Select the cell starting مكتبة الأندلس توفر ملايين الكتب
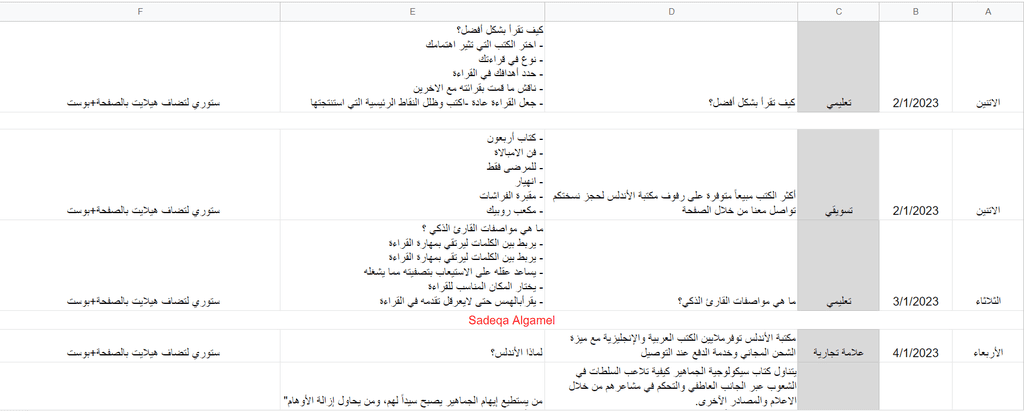Image resolution: width=1024 pixels, height=411 pixels. [x=671, y=346]
